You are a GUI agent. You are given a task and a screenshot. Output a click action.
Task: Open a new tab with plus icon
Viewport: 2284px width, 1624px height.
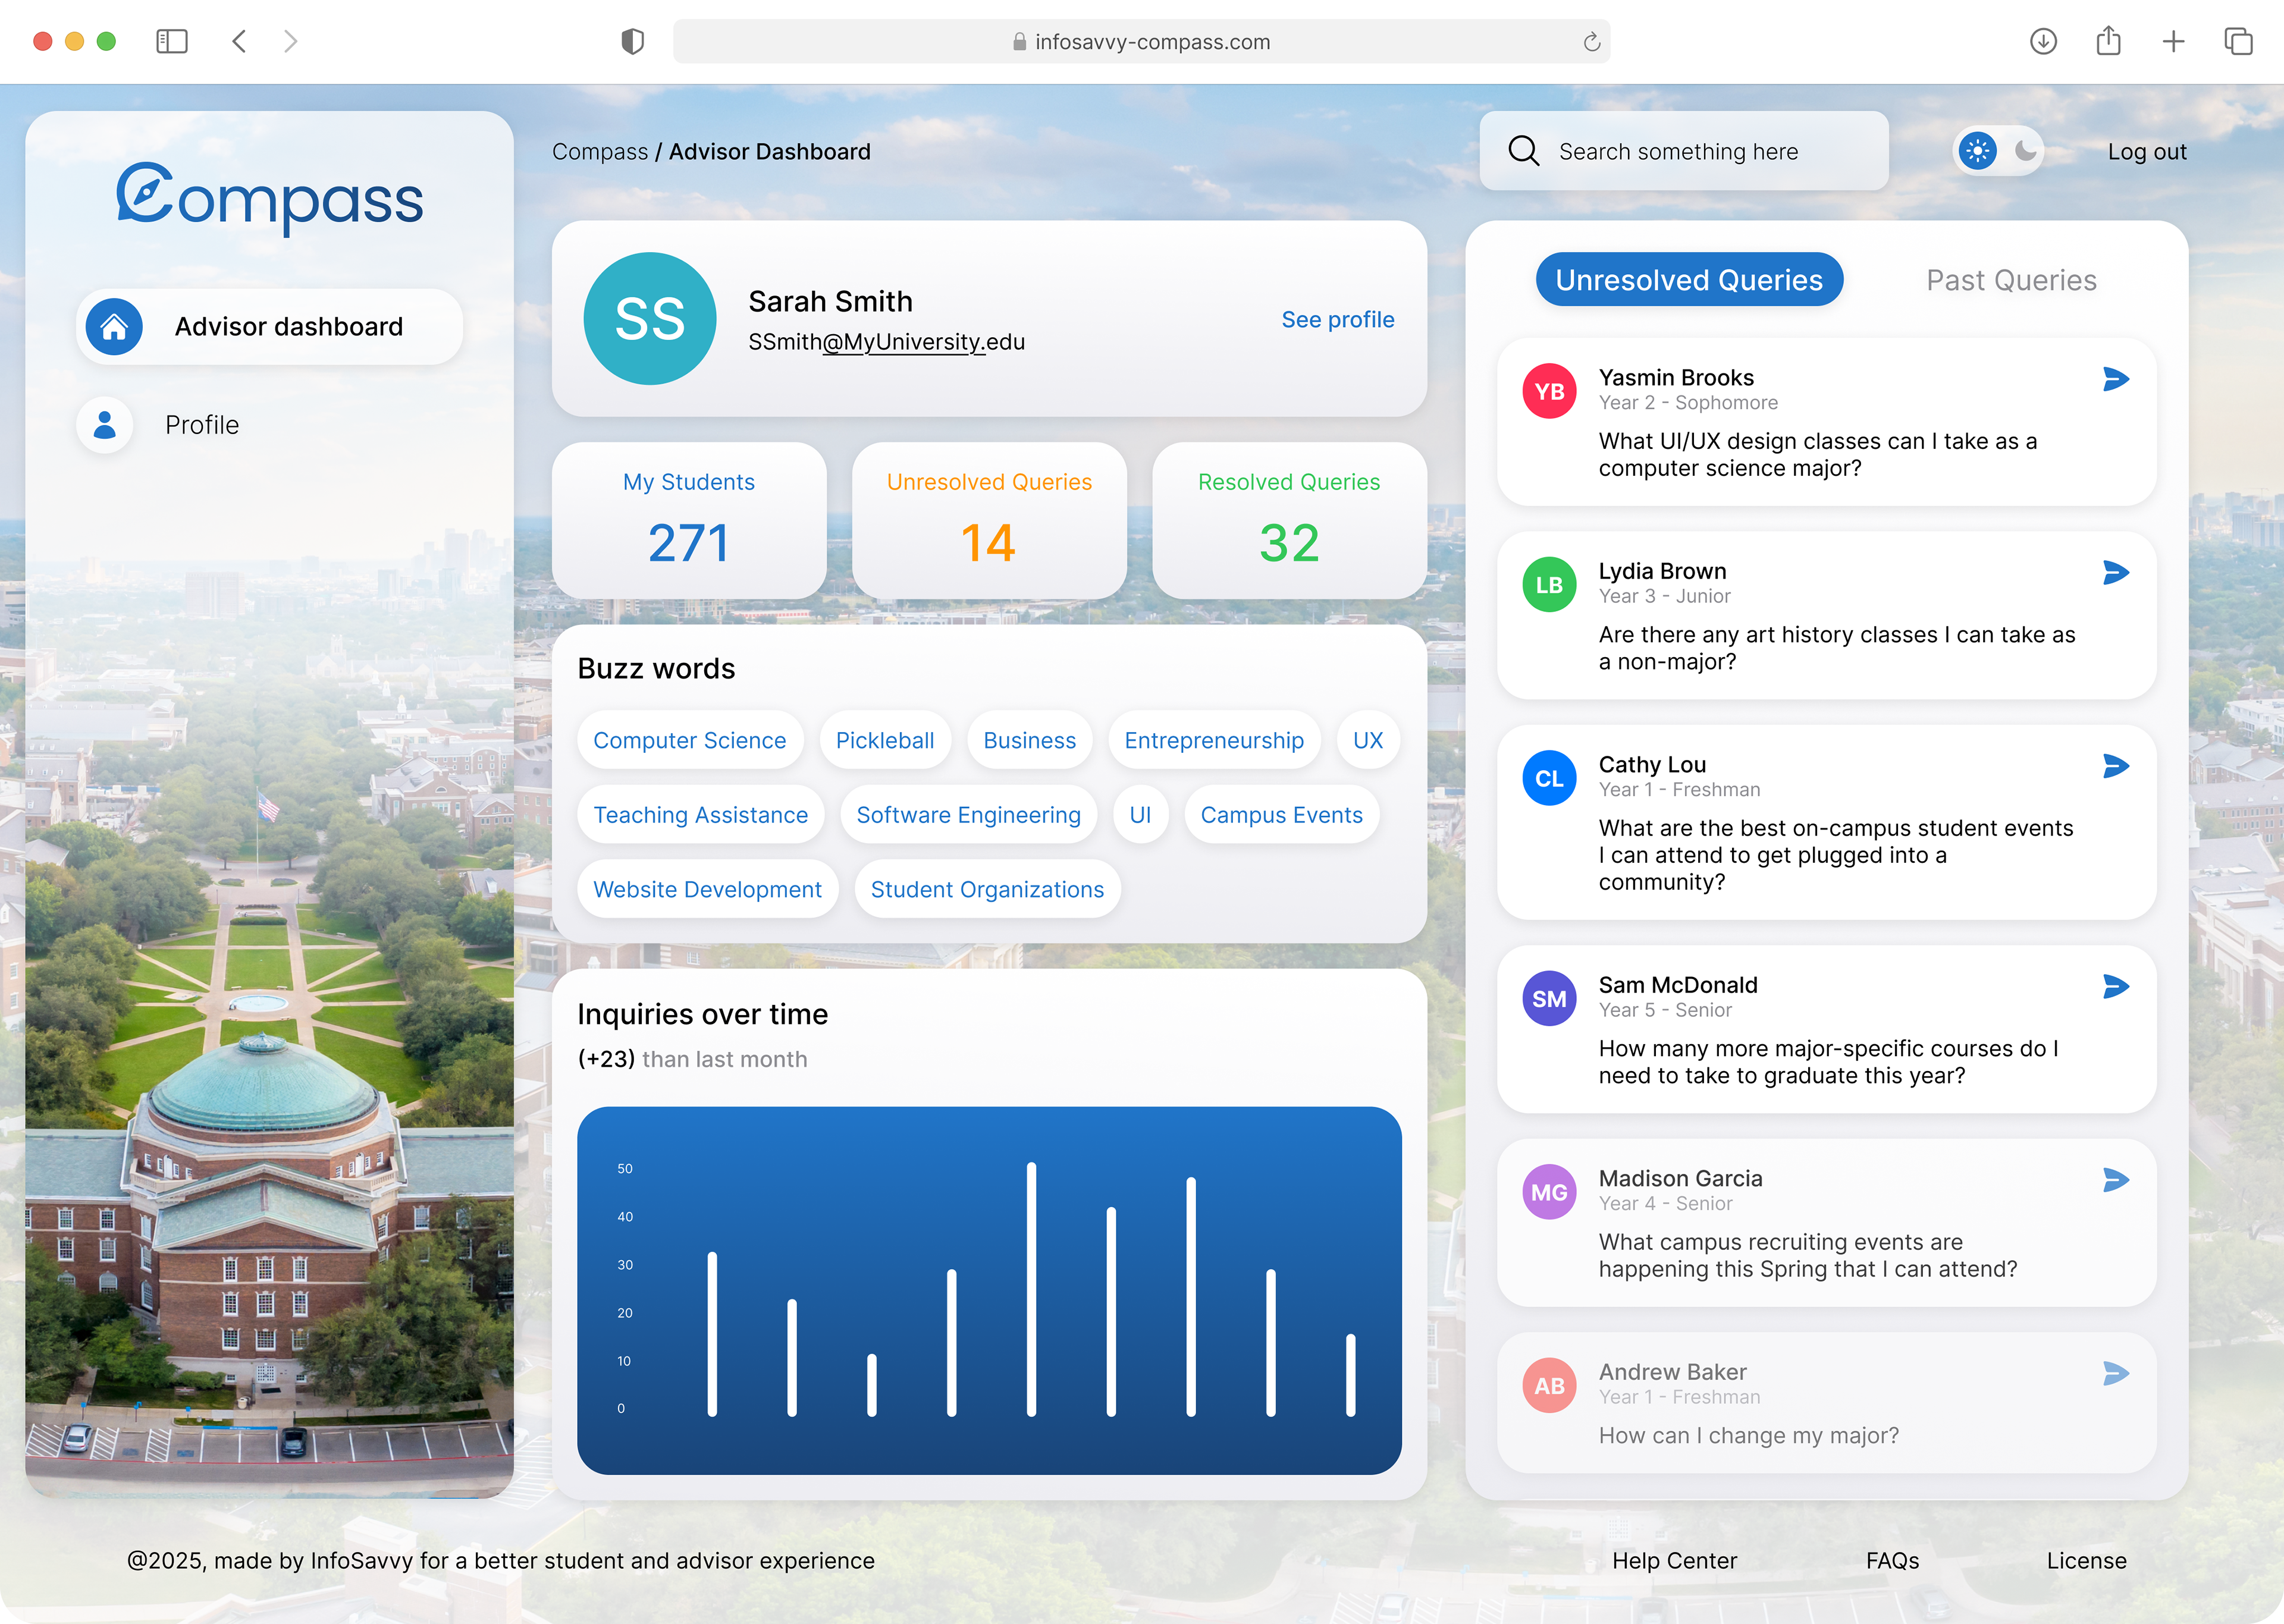point(2173,41)
